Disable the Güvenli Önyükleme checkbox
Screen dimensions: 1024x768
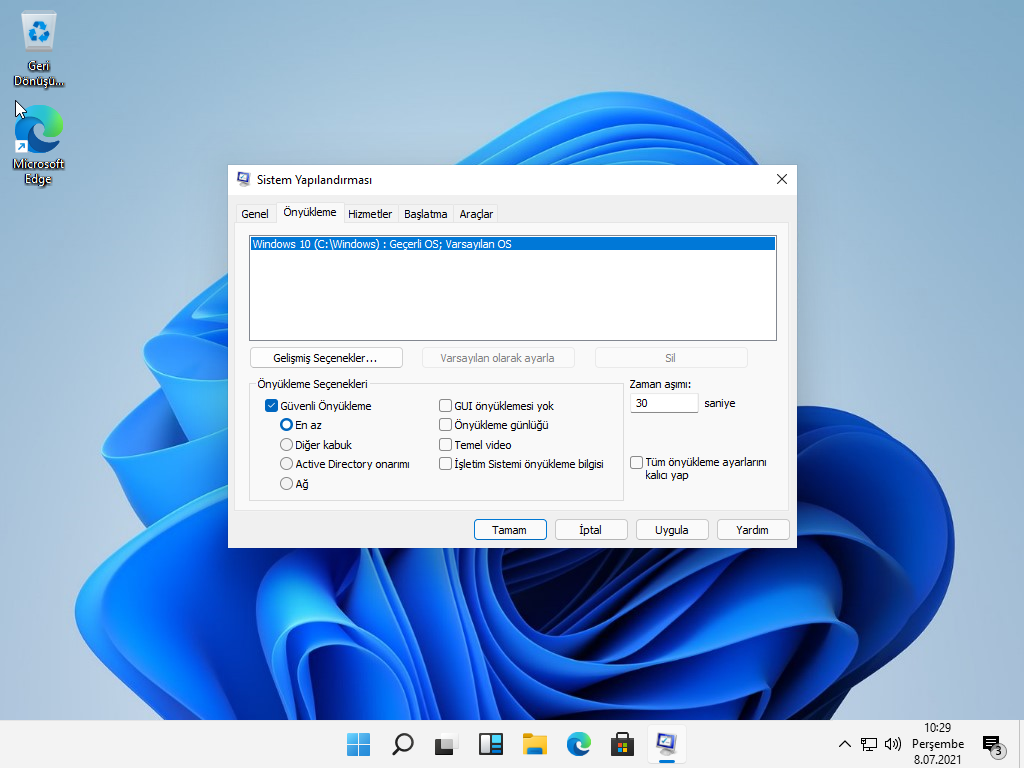pyautogui.click(x=271, y=405)
